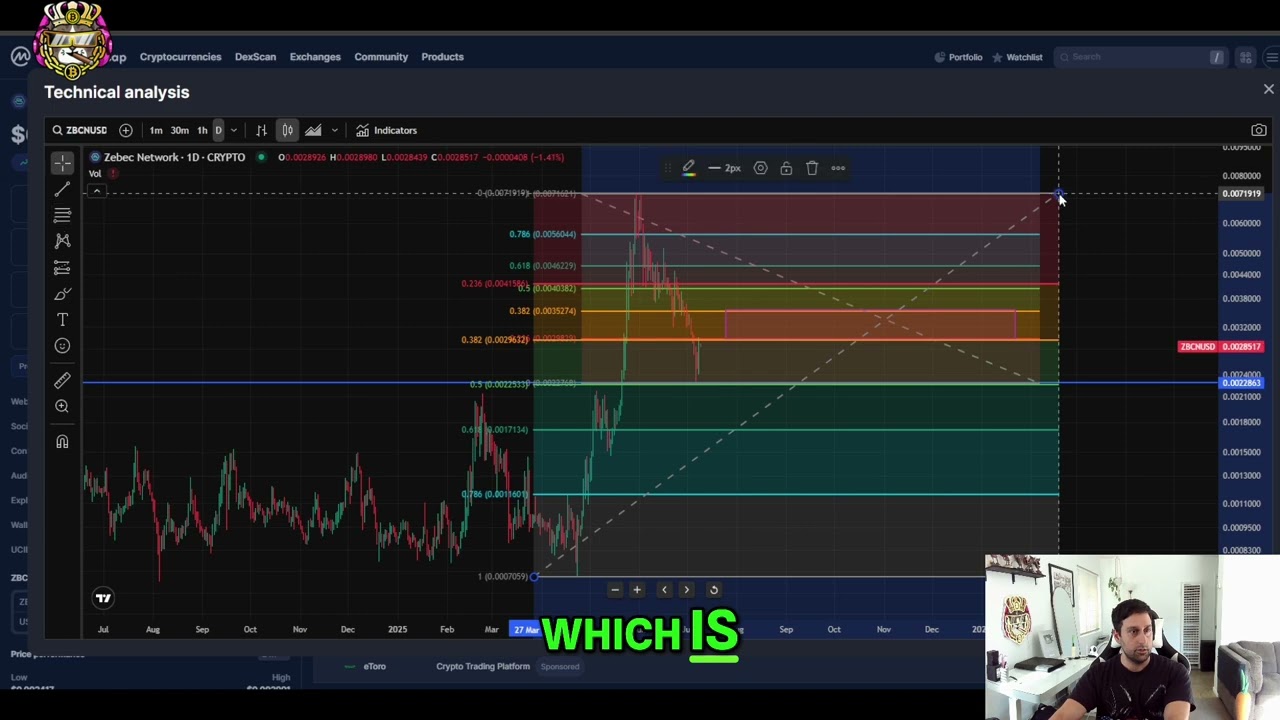Select the trend line drawing tool
Viewport: 1280px width, 720px height.
click(x=62, y=189)
